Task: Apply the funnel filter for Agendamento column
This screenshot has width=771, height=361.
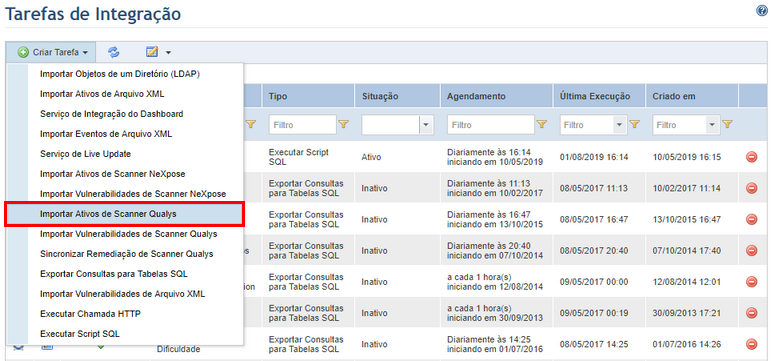Action: pyautogui.click(x=542, y=125)
